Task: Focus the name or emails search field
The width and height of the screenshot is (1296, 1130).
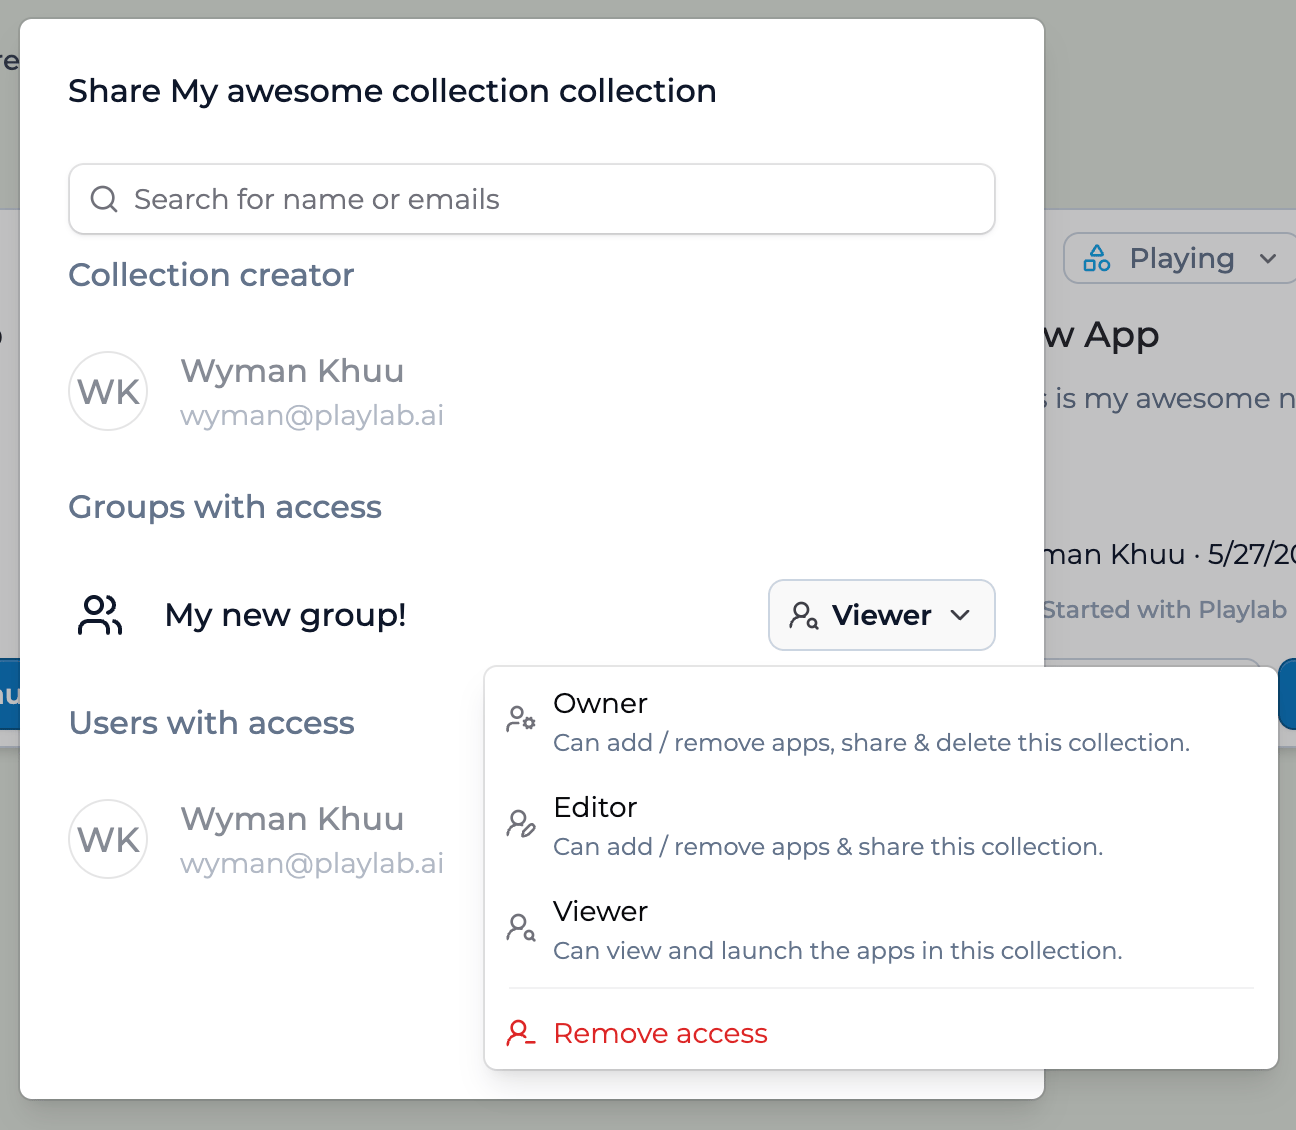Action: pos(532,199)
